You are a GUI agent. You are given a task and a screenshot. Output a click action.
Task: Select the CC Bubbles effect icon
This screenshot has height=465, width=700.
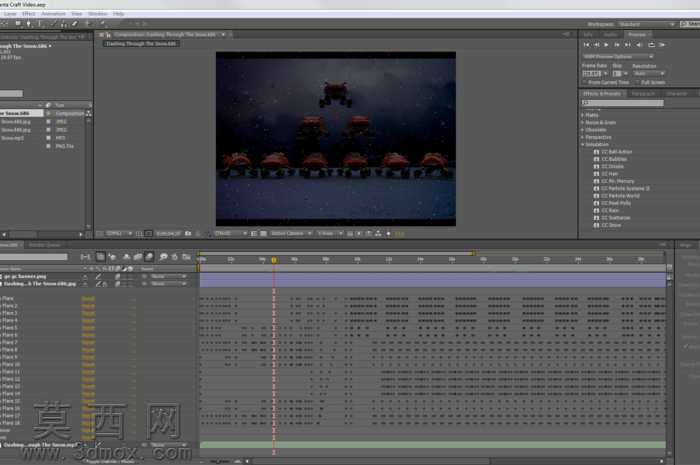596,159
